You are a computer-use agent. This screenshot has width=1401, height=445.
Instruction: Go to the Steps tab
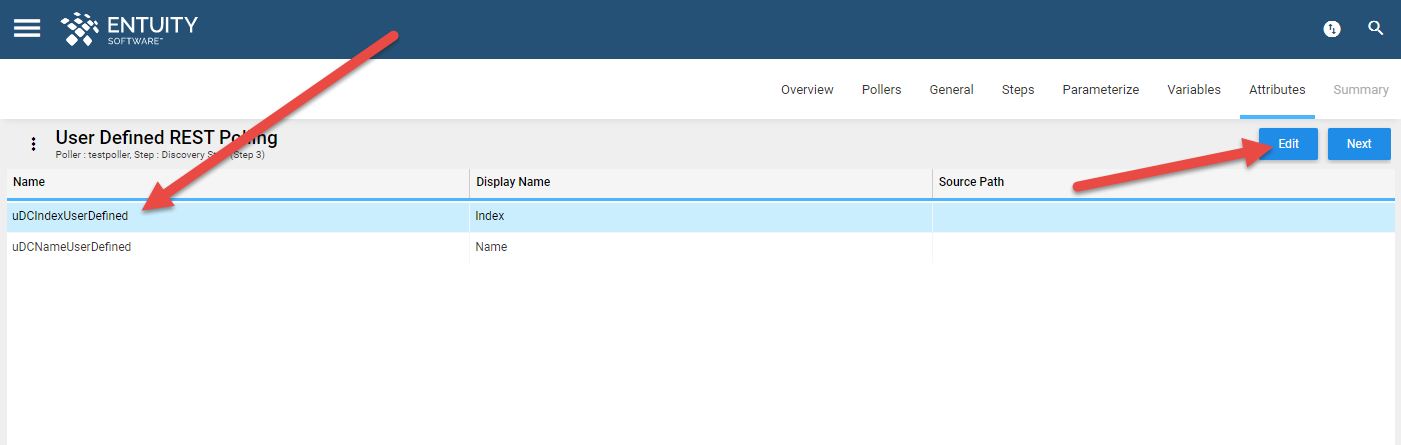coord(1018,90)
